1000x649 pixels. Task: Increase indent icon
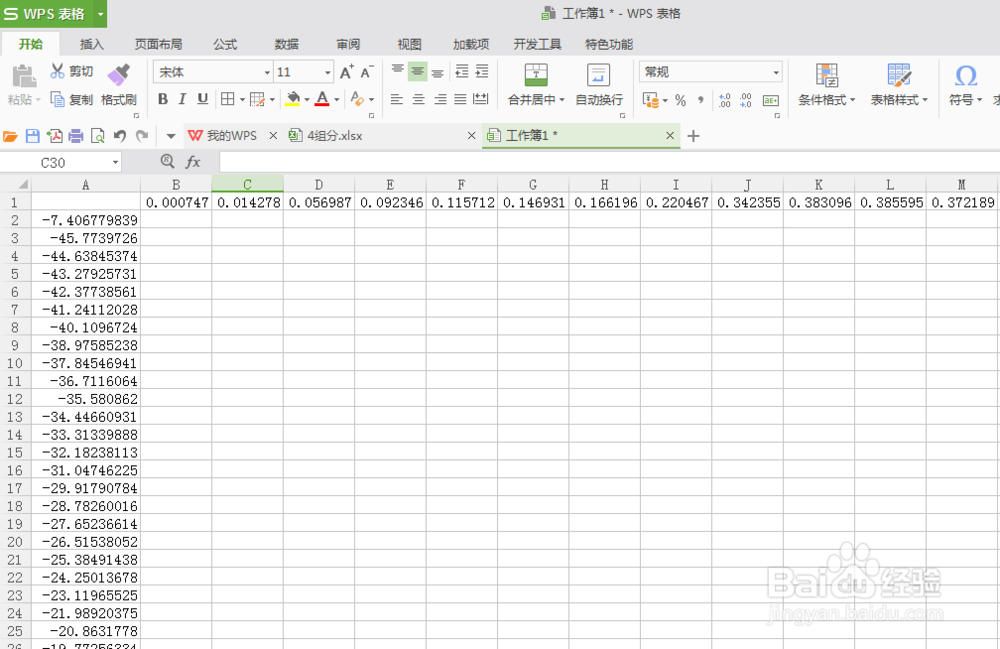pos(482,71)
